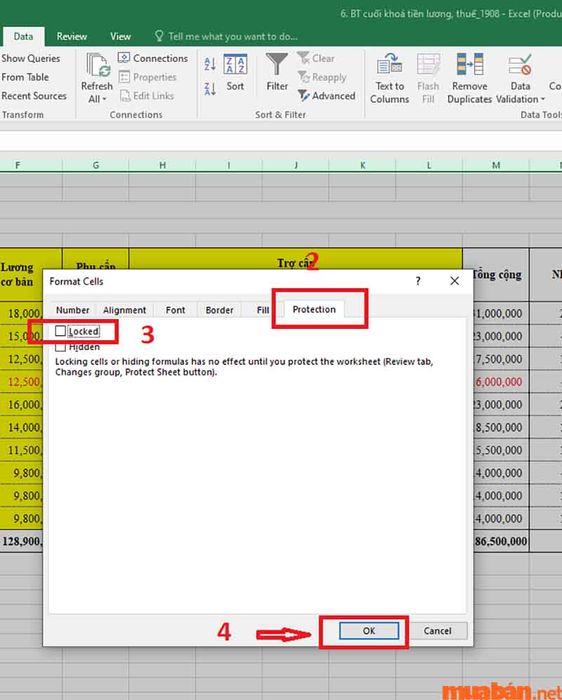This screenshot has width=562, height=700.
Task: Select column F cell starting 11,500
Action: pos(21,450)
